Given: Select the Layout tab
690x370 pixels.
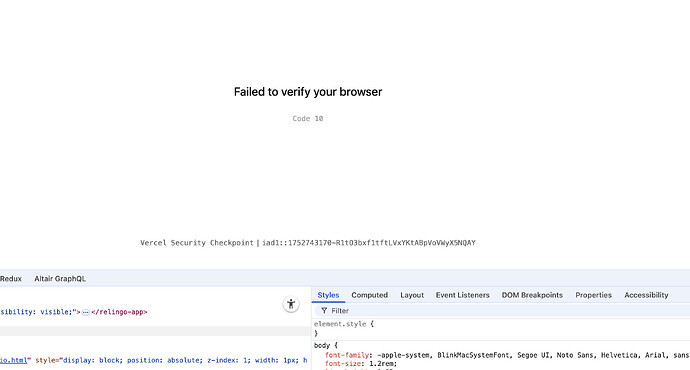Looking at the screenshot, I should click(x=412, y=295).
